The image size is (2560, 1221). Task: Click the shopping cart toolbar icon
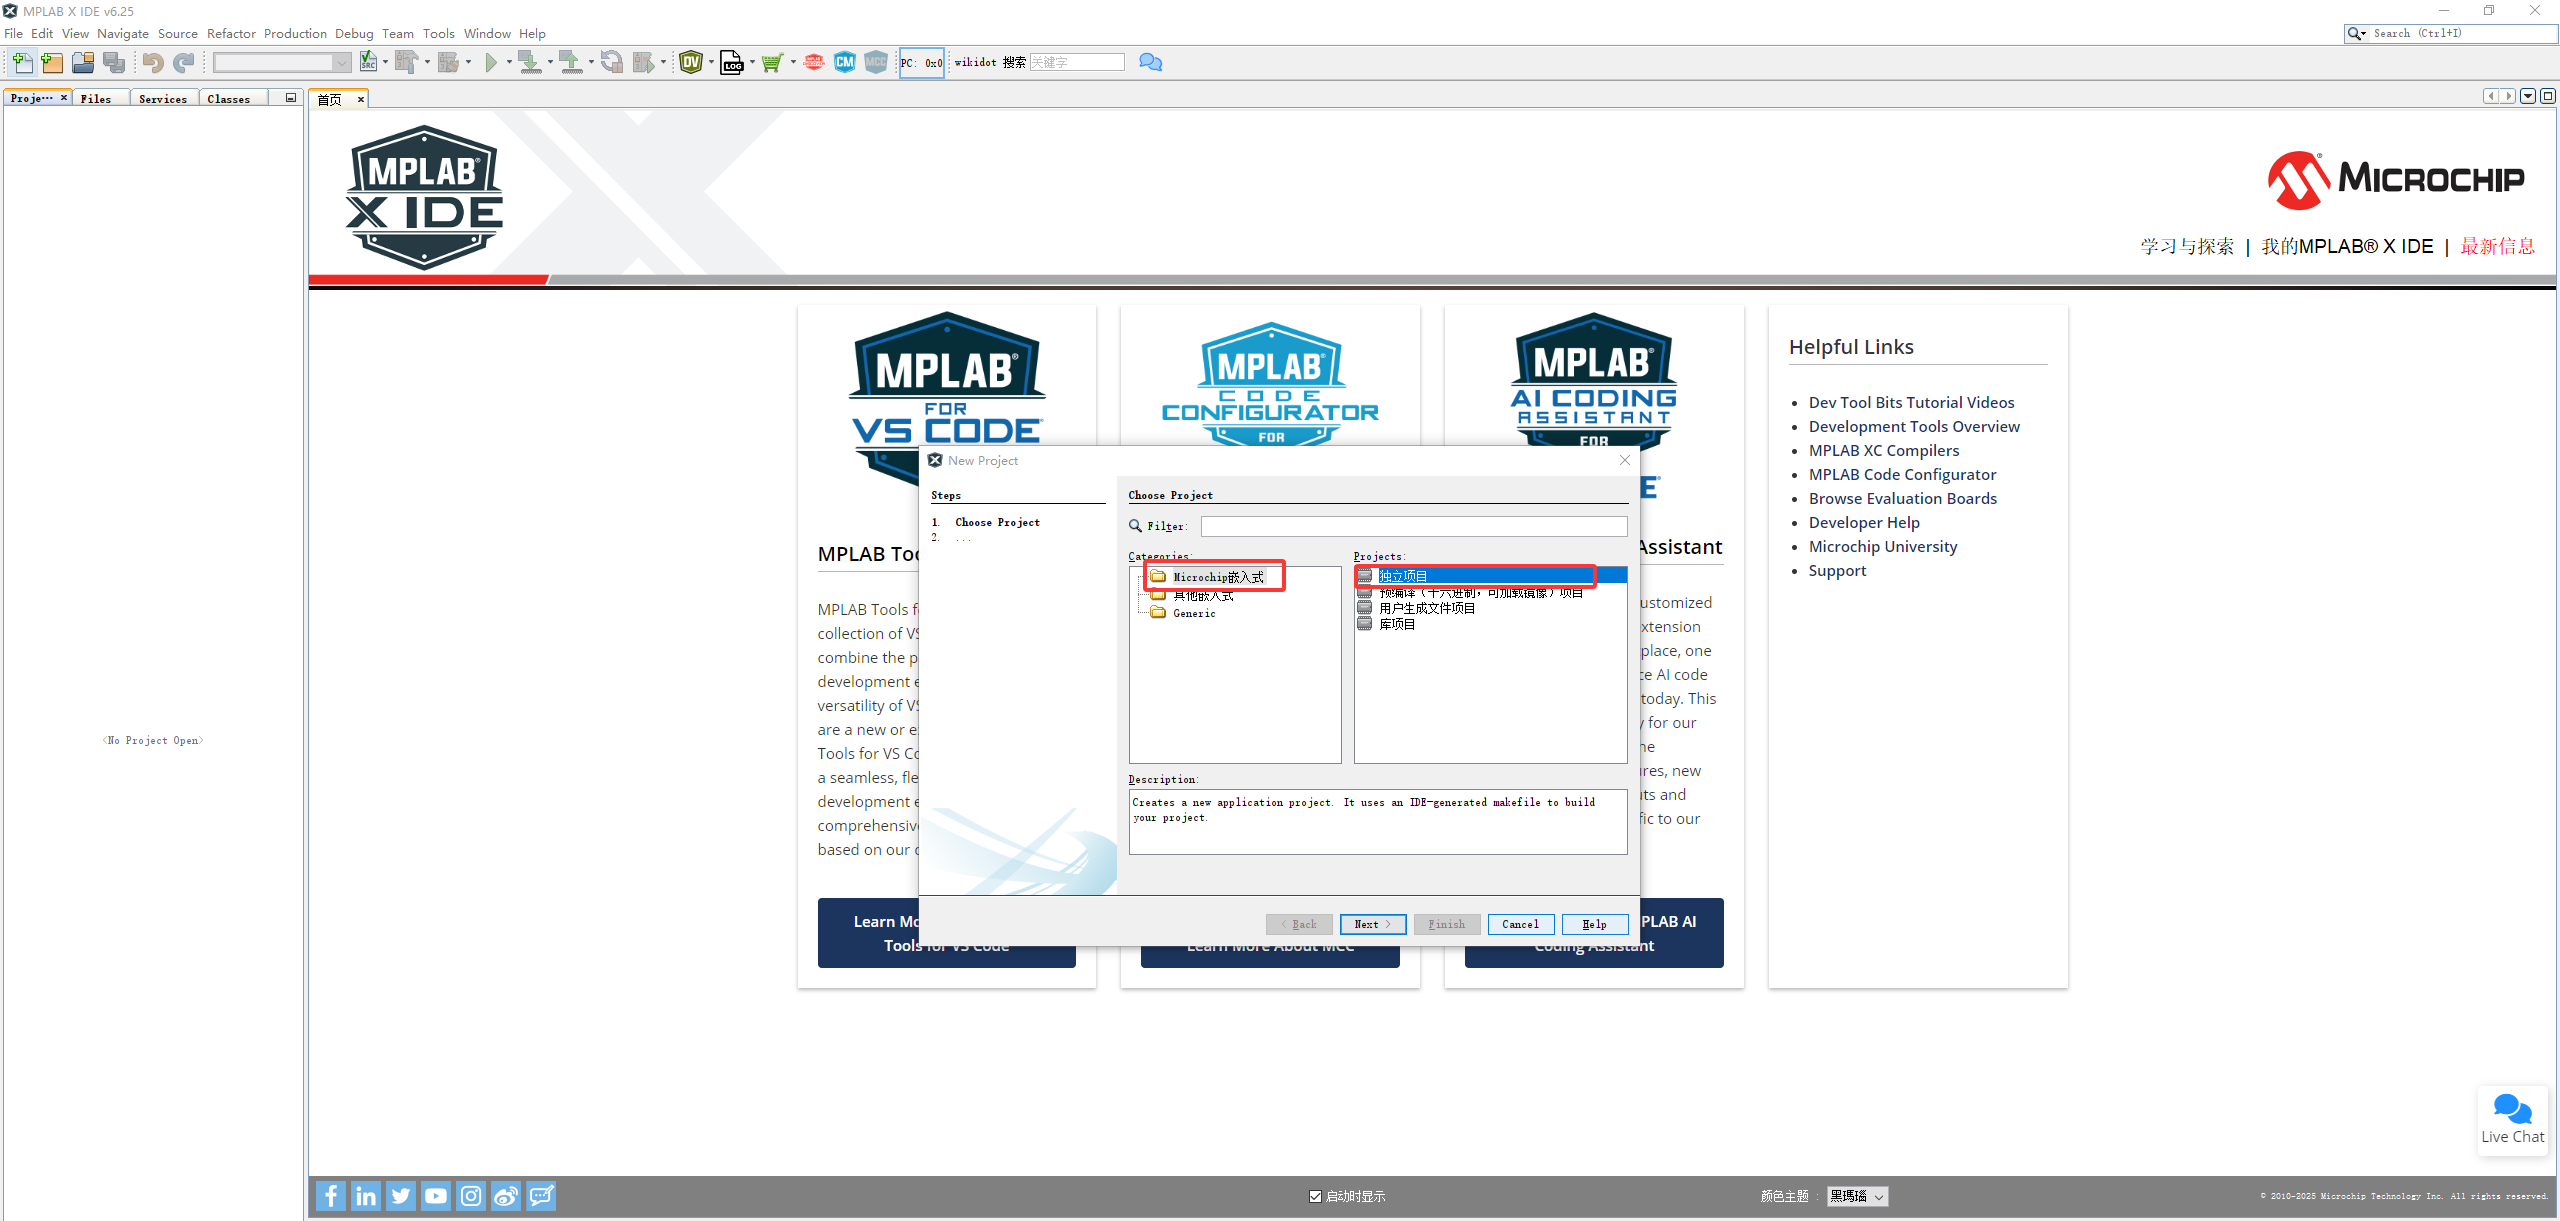point(771,63)
